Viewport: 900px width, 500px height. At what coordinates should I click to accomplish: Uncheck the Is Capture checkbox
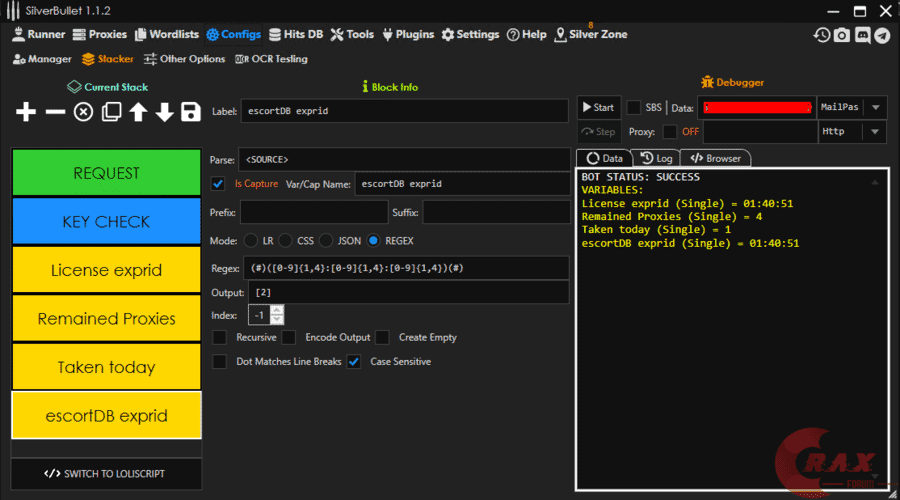219,184
